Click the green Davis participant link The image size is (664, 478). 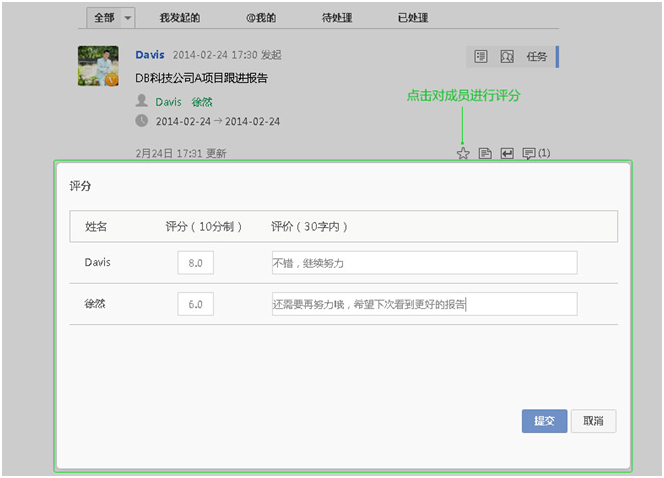(168, 102)
